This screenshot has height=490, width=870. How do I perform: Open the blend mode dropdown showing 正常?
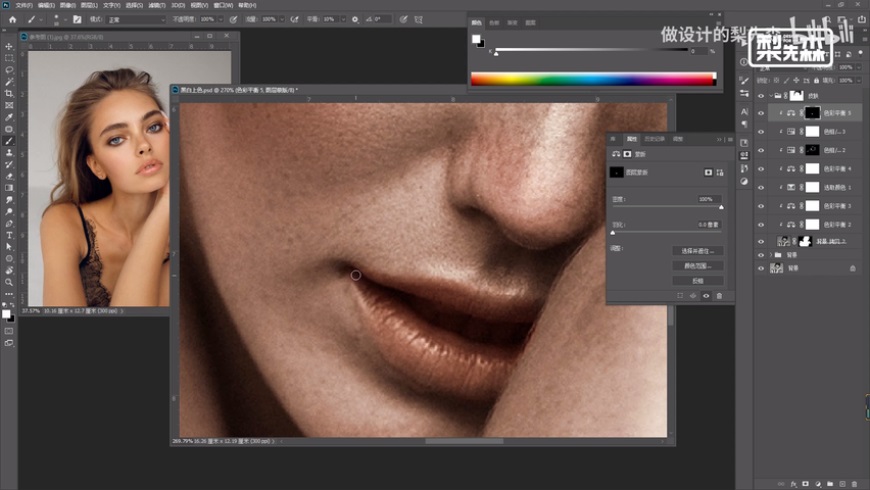(135, 19)
